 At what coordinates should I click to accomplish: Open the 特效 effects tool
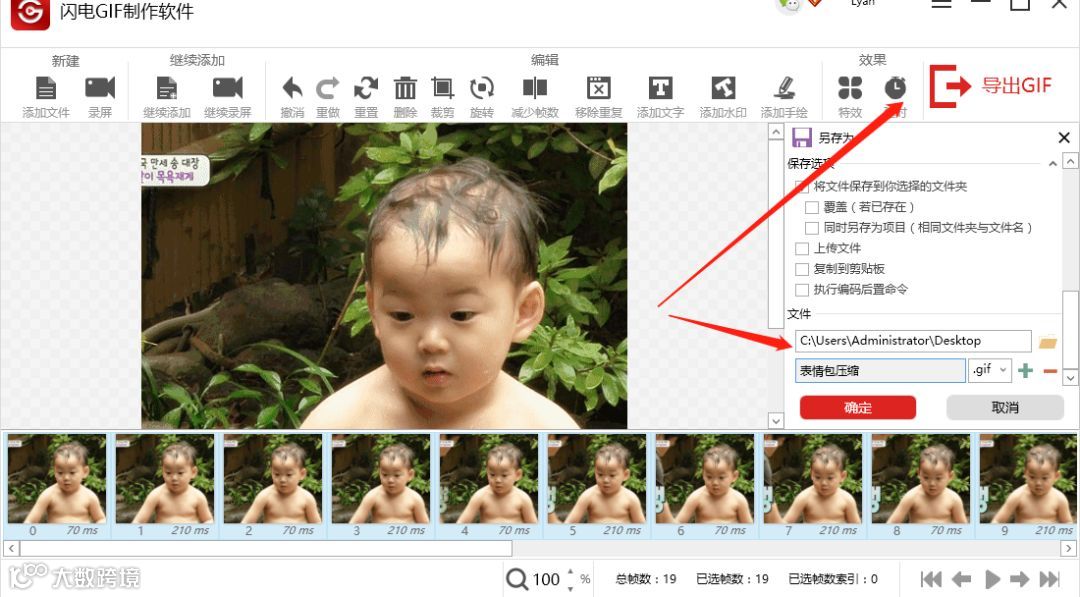point(850,88)
